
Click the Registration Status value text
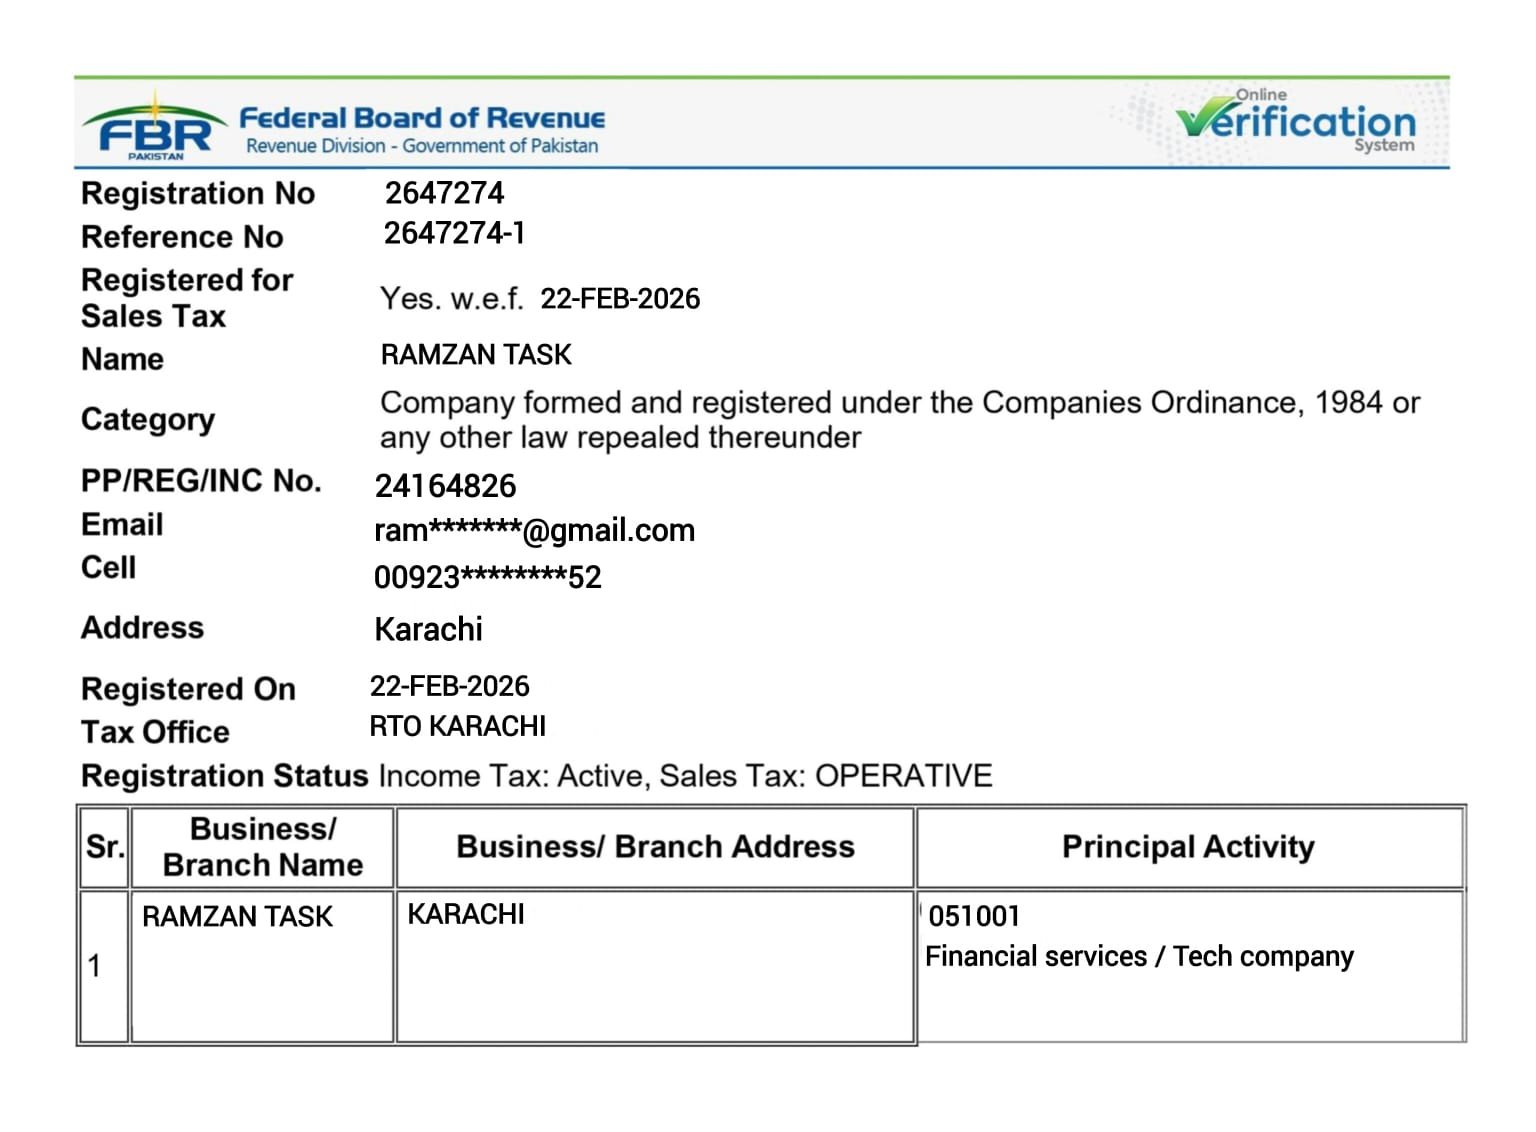pos(685,777)
